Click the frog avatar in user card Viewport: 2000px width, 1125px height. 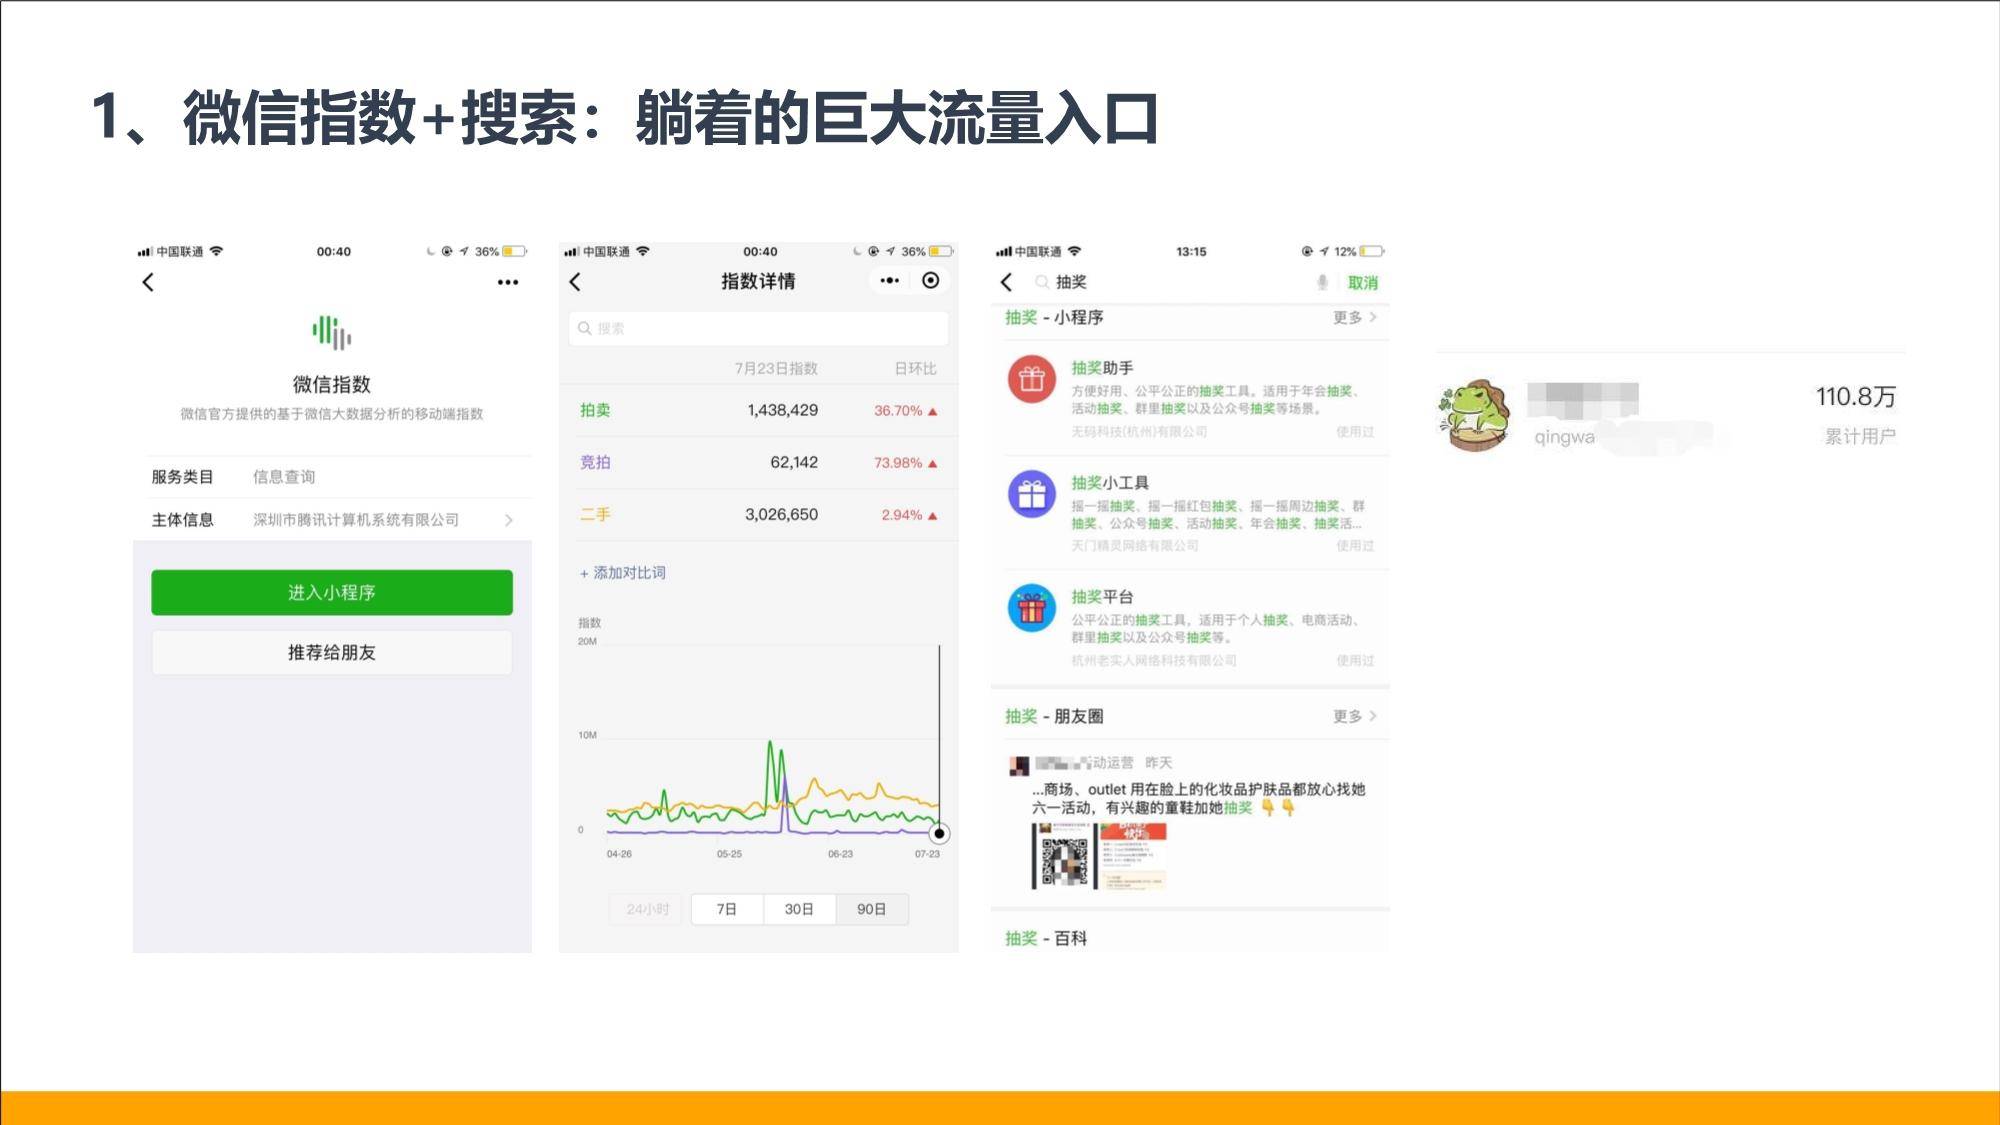[1475, 415]
